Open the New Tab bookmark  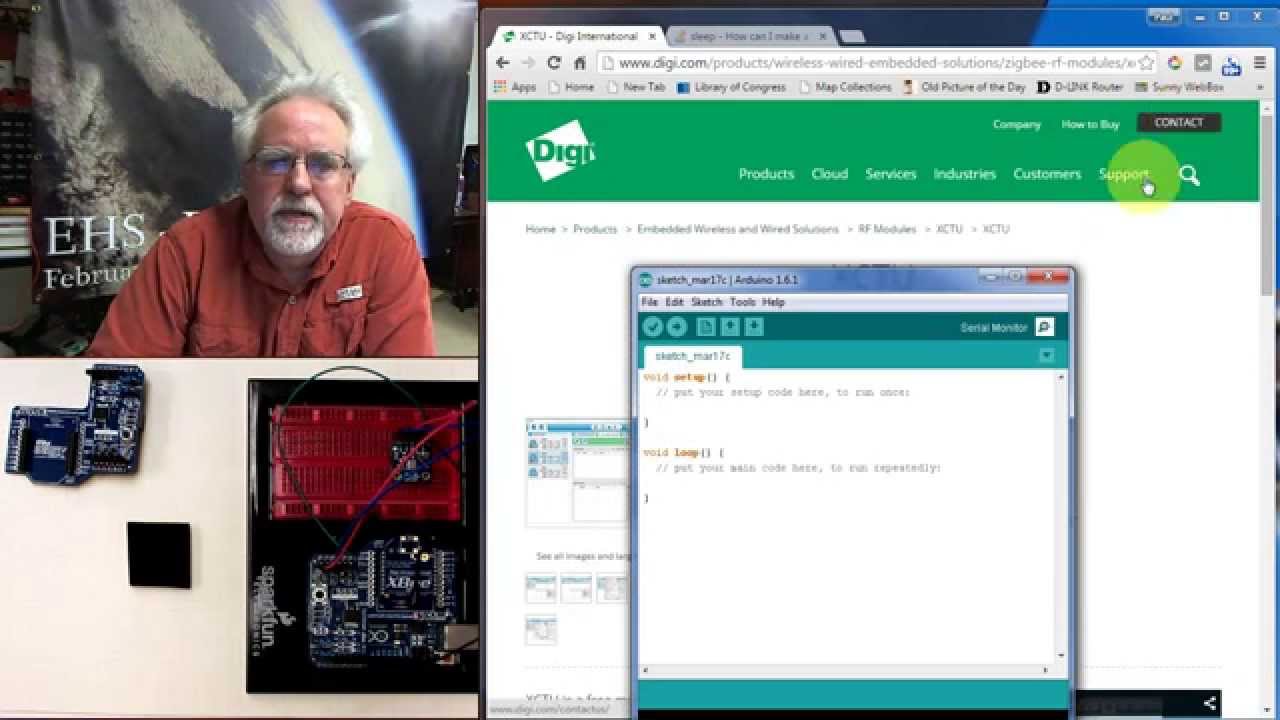pos(635,87)
